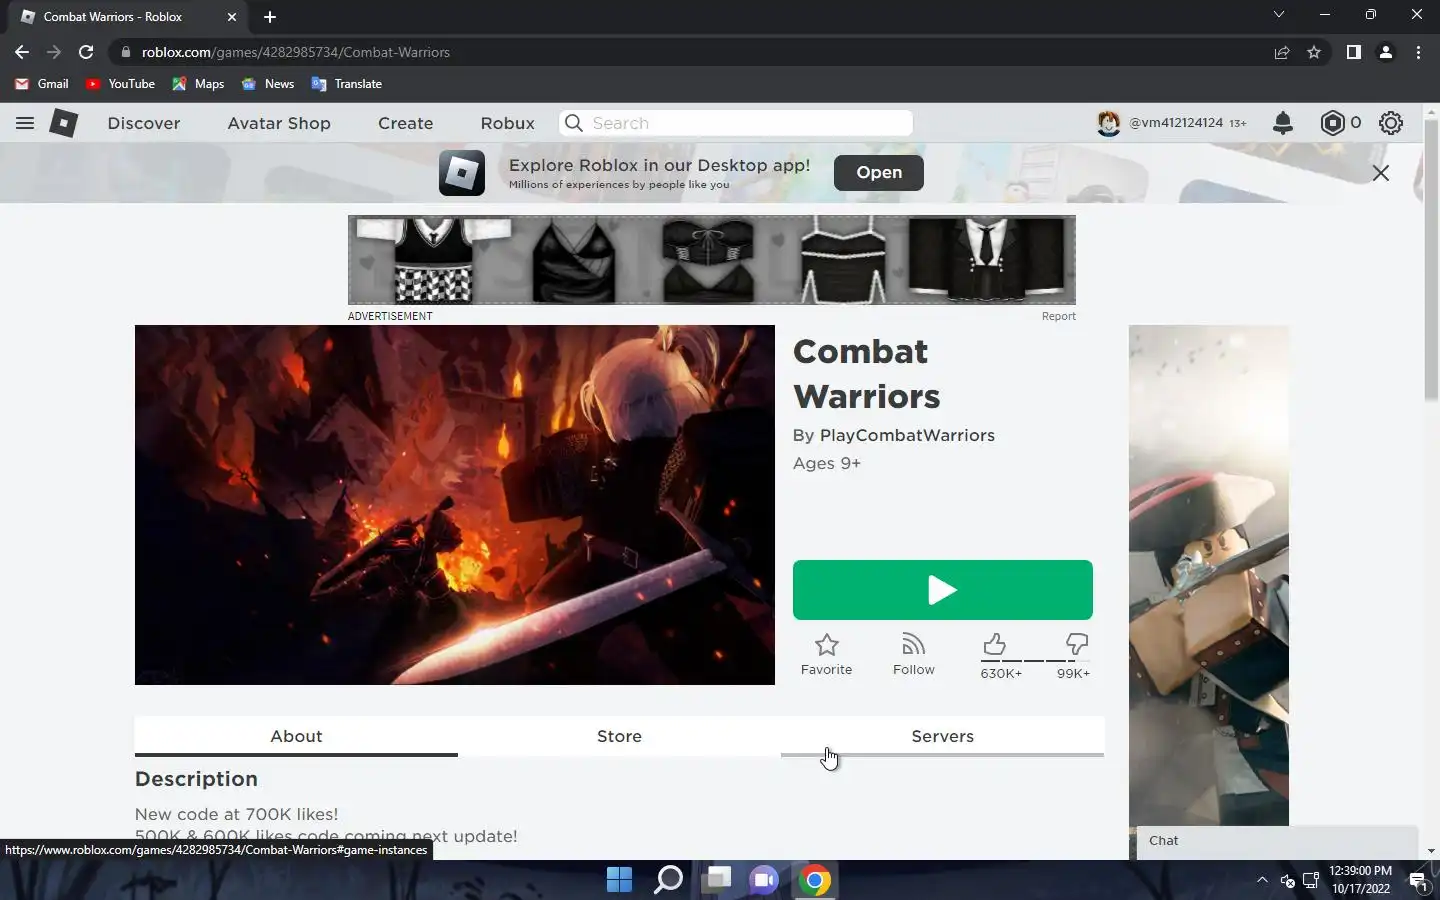Open the Translate bookmark

(x=347, y=84)
